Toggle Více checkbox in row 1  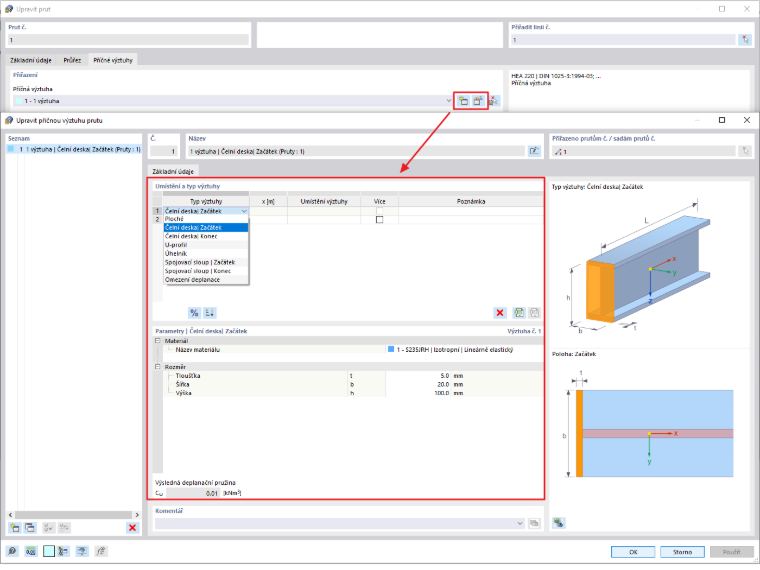point(380,211)
